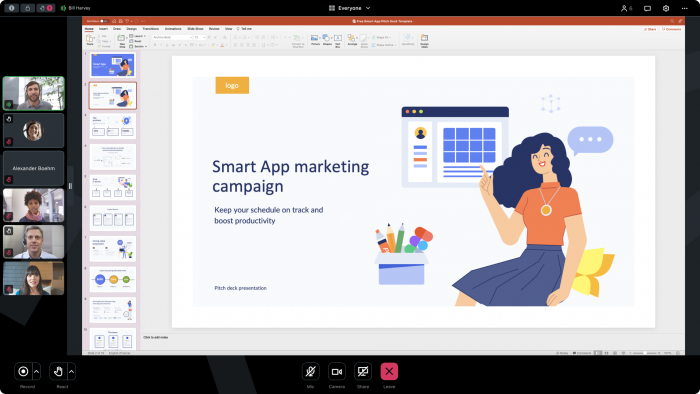Click the meeting info icon in top bar
This screenshot has width=700, height=394.
12,8
